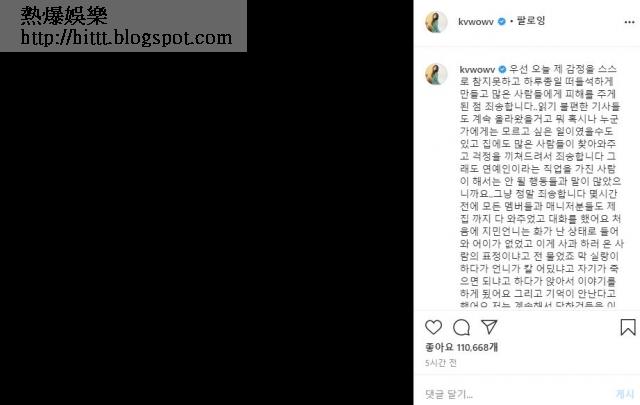
Task: Like the post with the heart icon
Action: click(433, 327)
